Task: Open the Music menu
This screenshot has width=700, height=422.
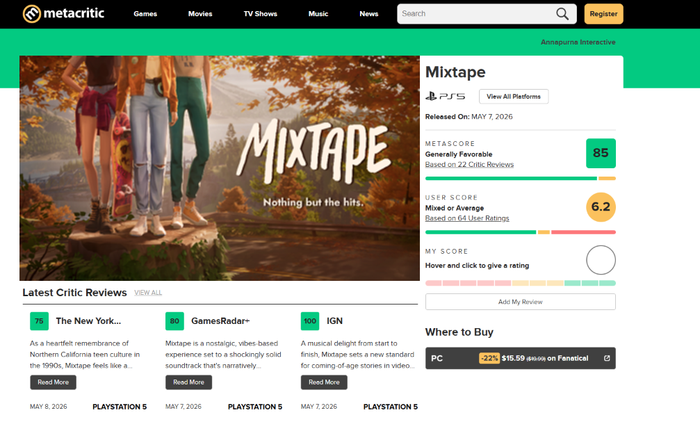Action: (318, 14)
